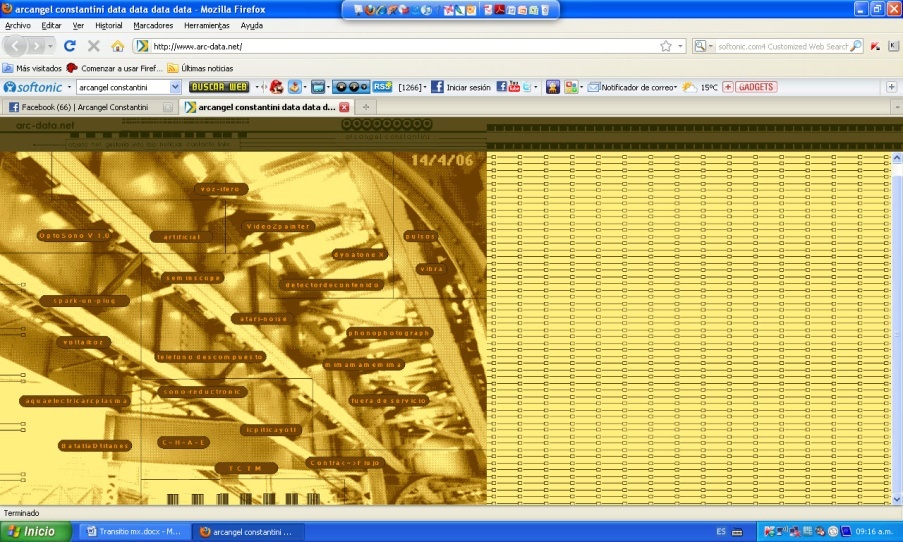Click the search magnifier icon
The width and height of the screenshot is (903, 542).
tap(855, 46)
